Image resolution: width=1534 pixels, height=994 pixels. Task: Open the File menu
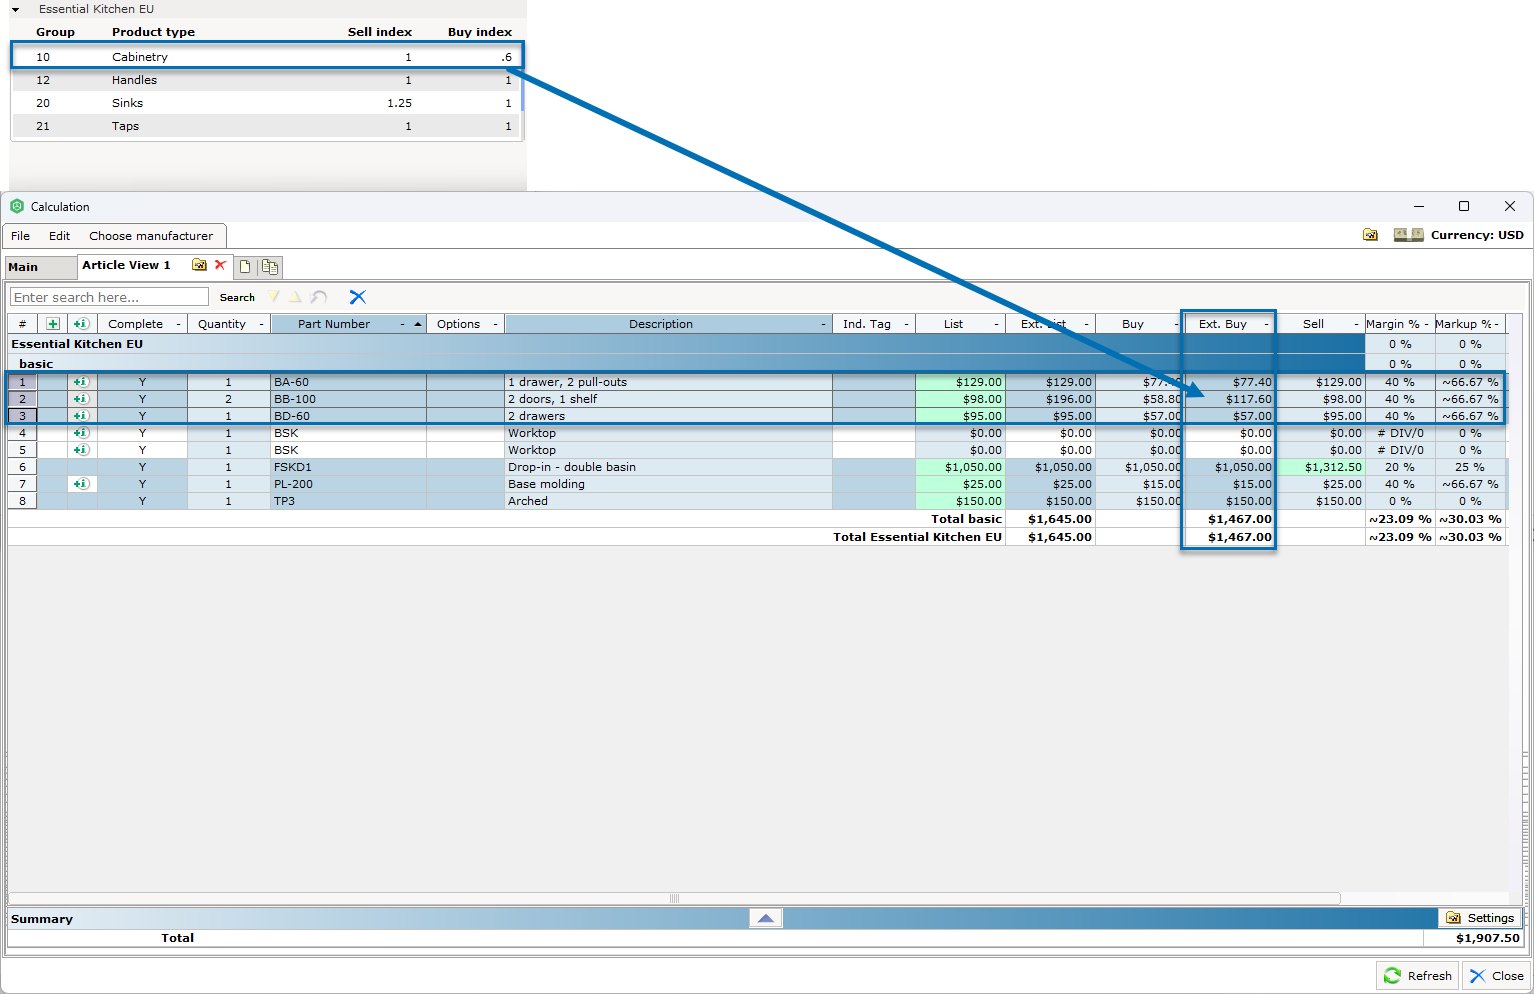click(x=20, y=236)
